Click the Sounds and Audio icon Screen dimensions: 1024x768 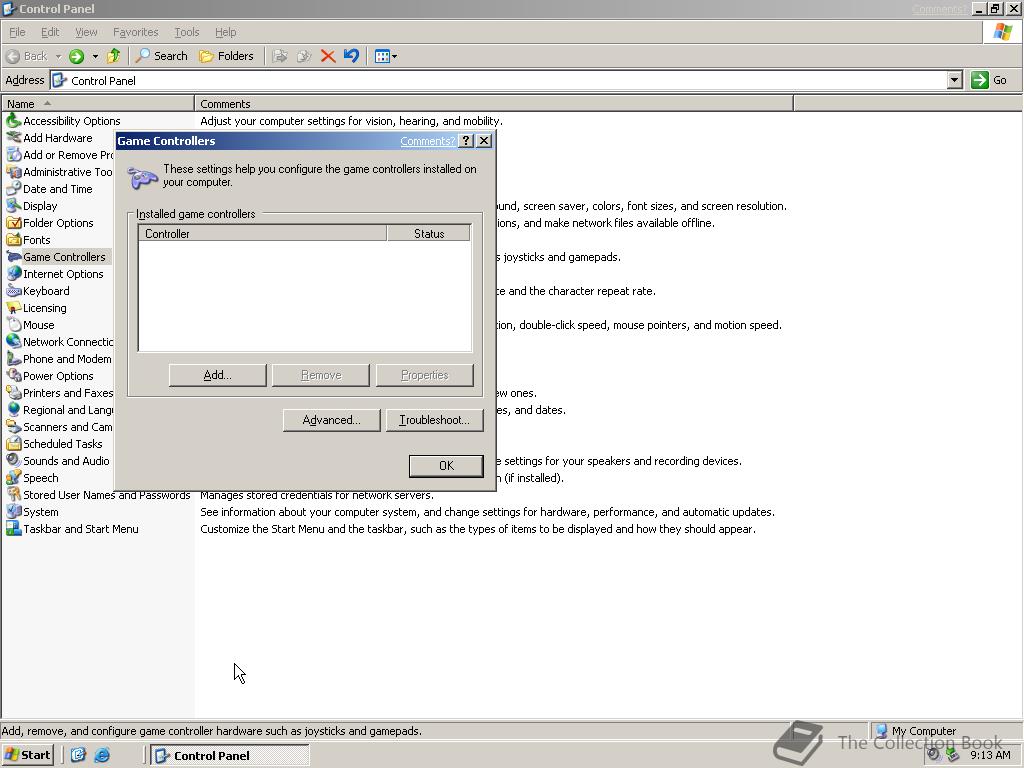pos(13,460)
